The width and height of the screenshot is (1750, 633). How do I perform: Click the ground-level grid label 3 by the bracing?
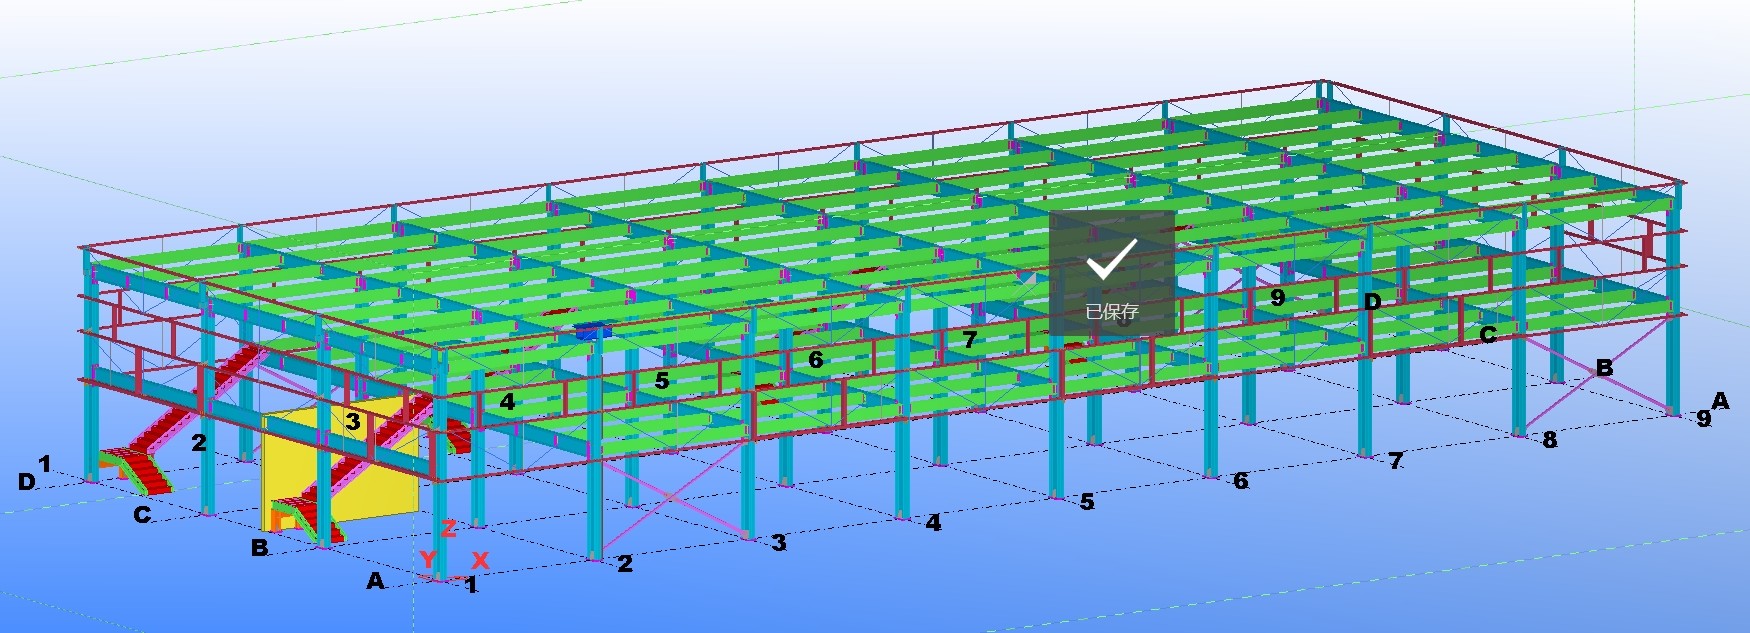click(779, 543)
